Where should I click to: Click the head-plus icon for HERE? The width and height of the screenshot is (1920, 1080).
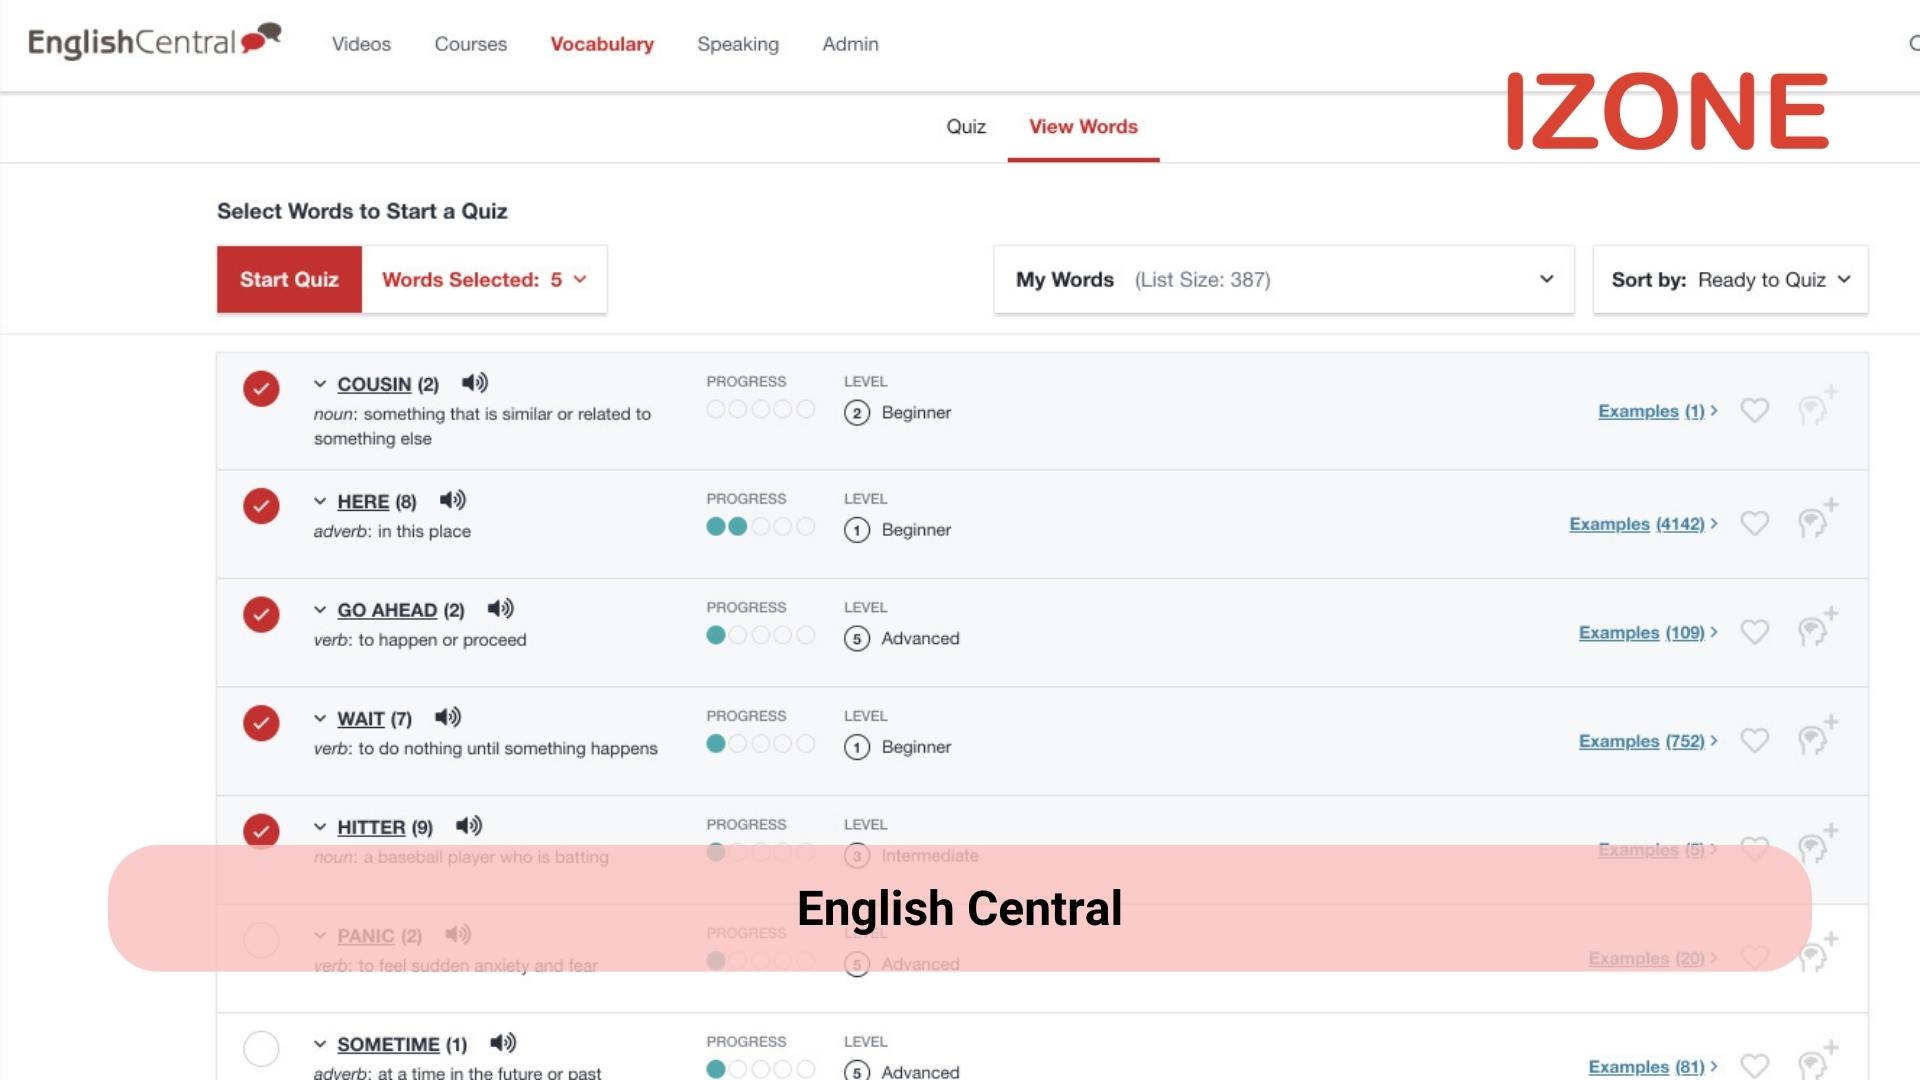[x=1817, y=518]
